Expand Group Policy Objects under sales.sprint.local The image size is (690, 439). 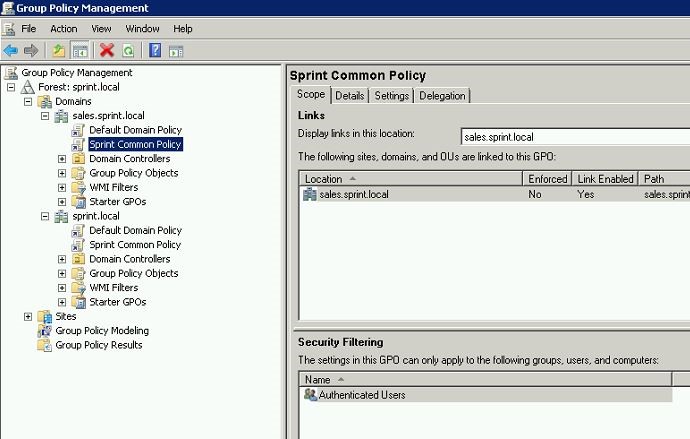62,173
